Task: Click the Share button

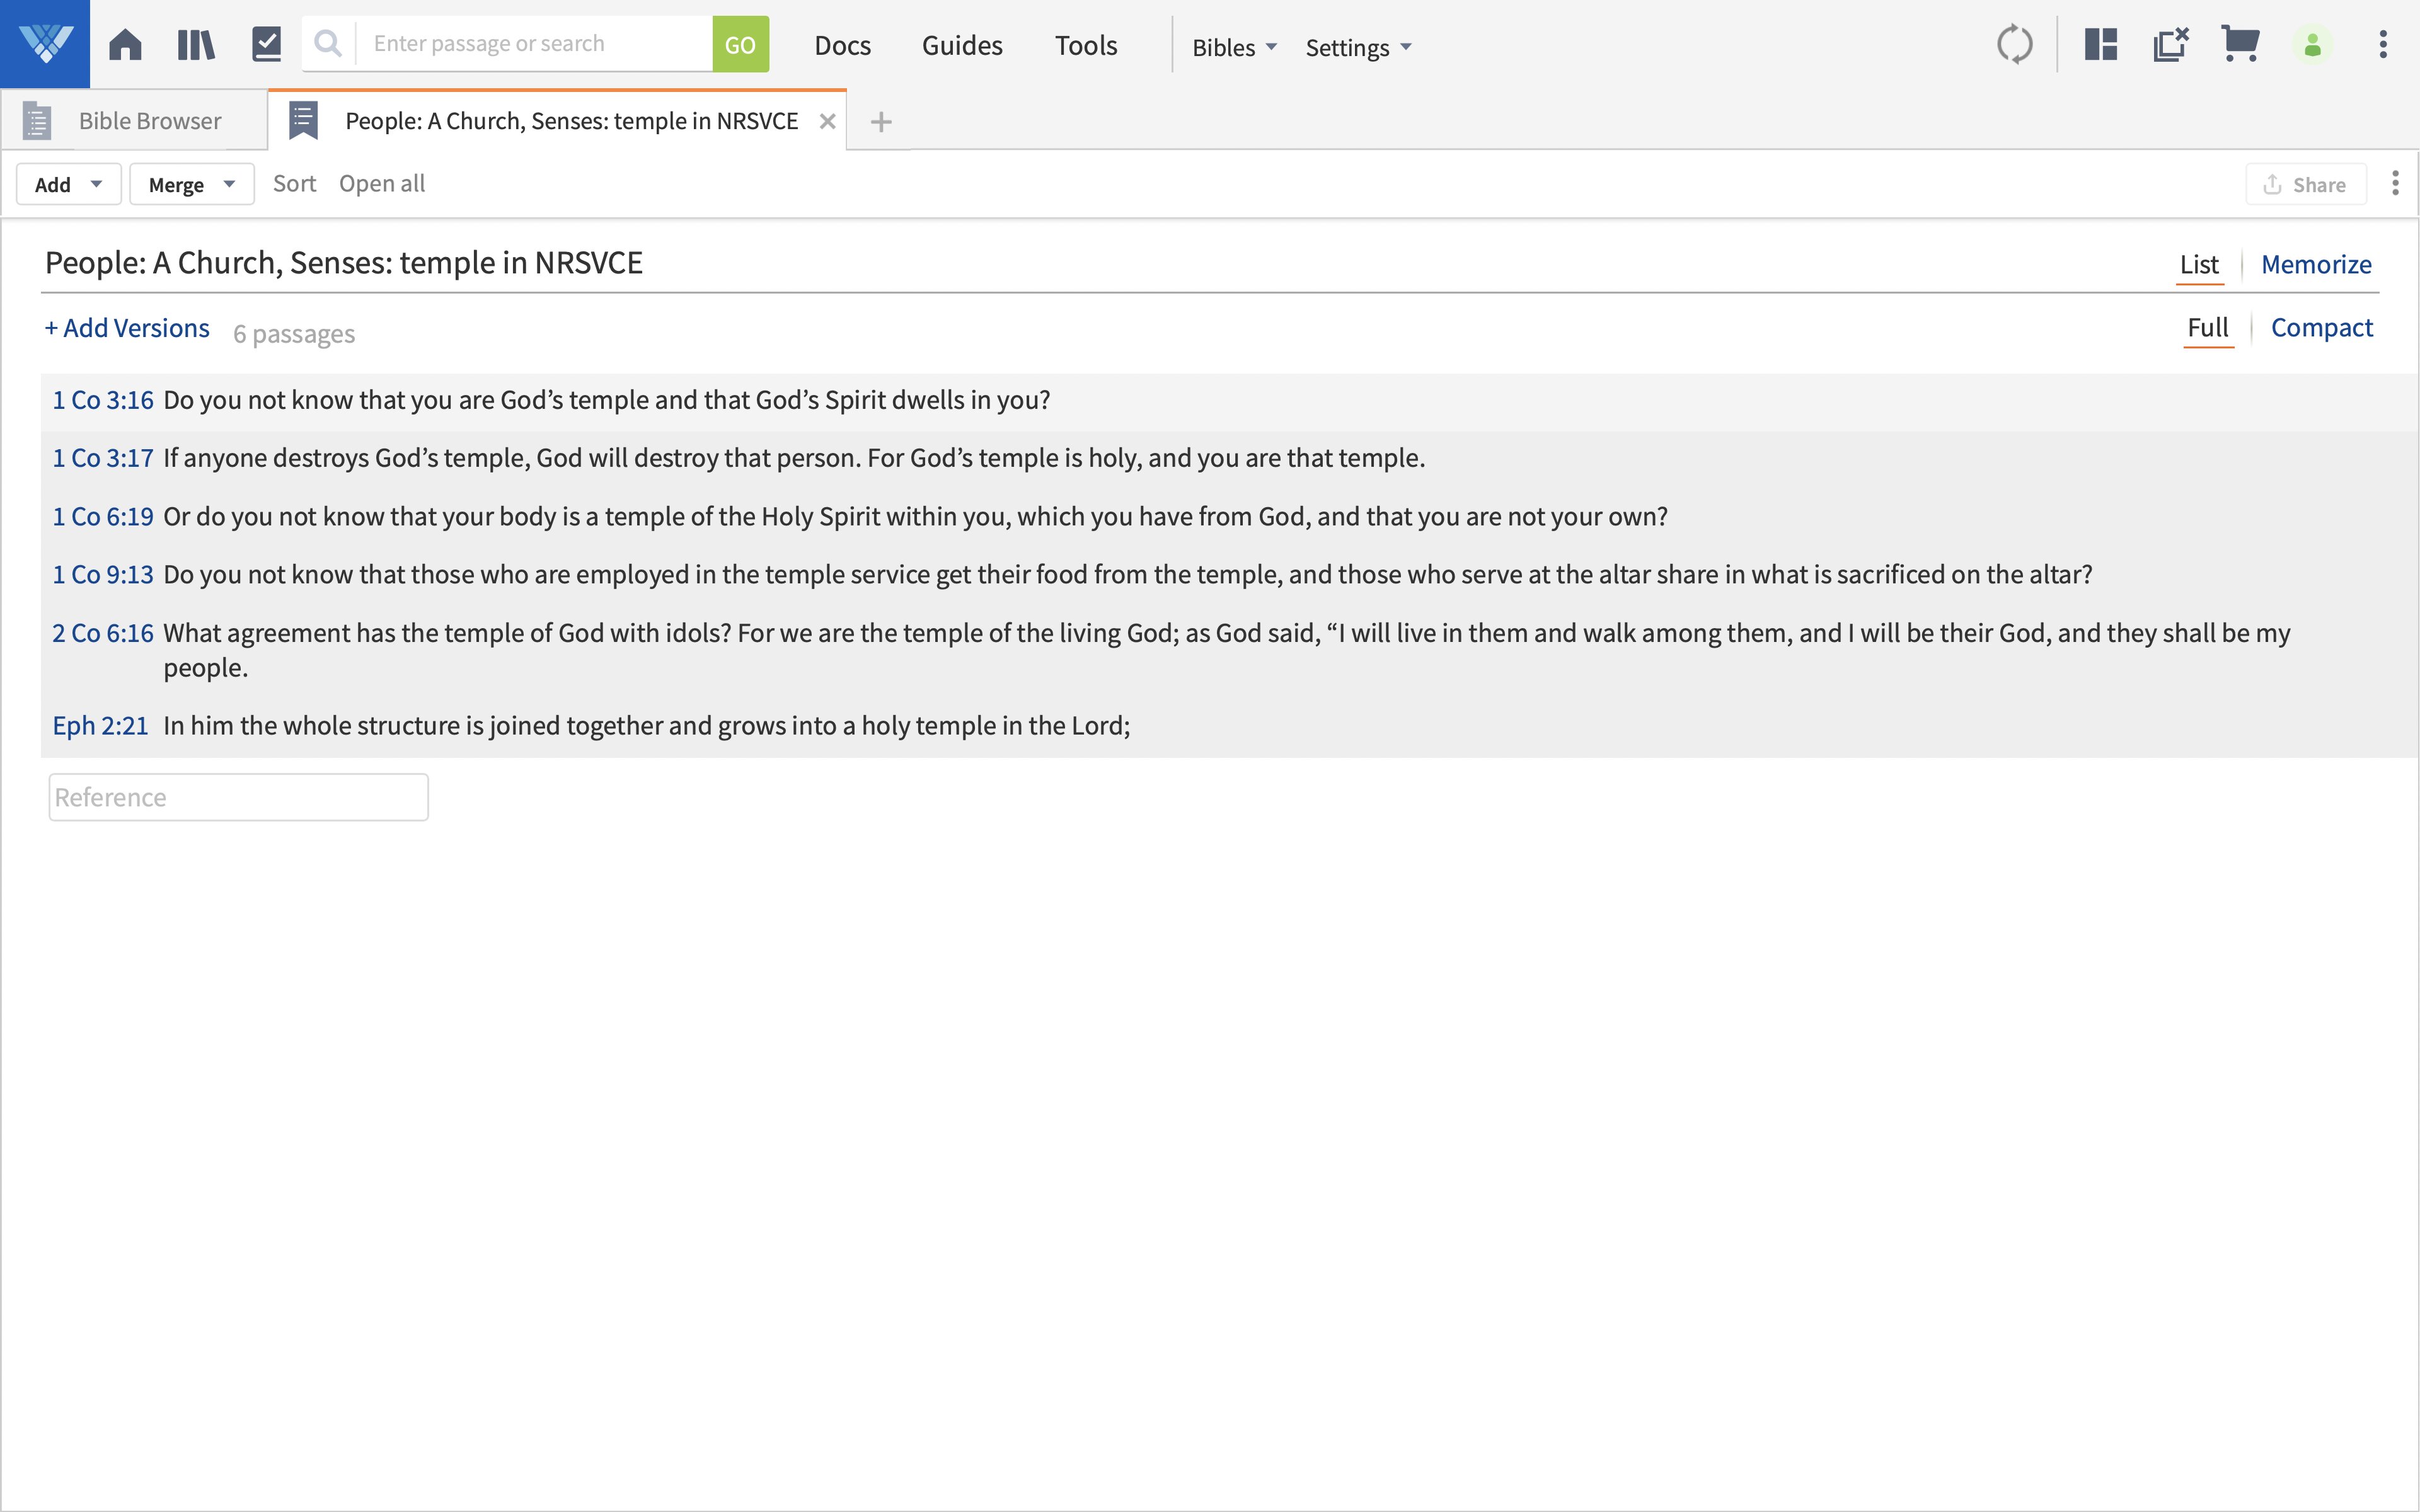Action: [x=2305, y=185]
